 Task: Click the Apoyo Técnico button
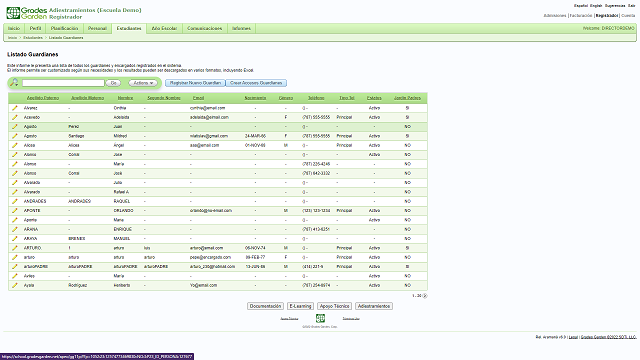(x=334, y=306)
